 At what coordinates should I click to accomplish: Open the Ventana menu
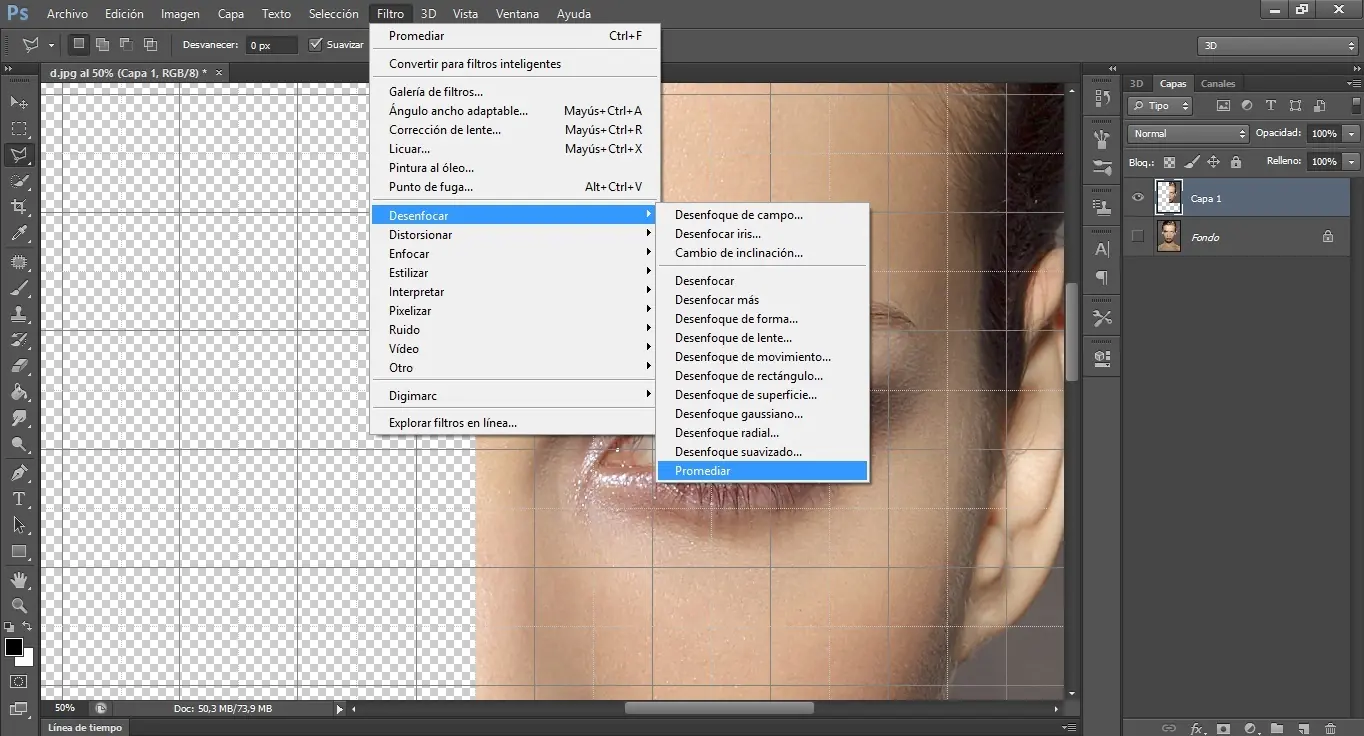tap(517, 13)
